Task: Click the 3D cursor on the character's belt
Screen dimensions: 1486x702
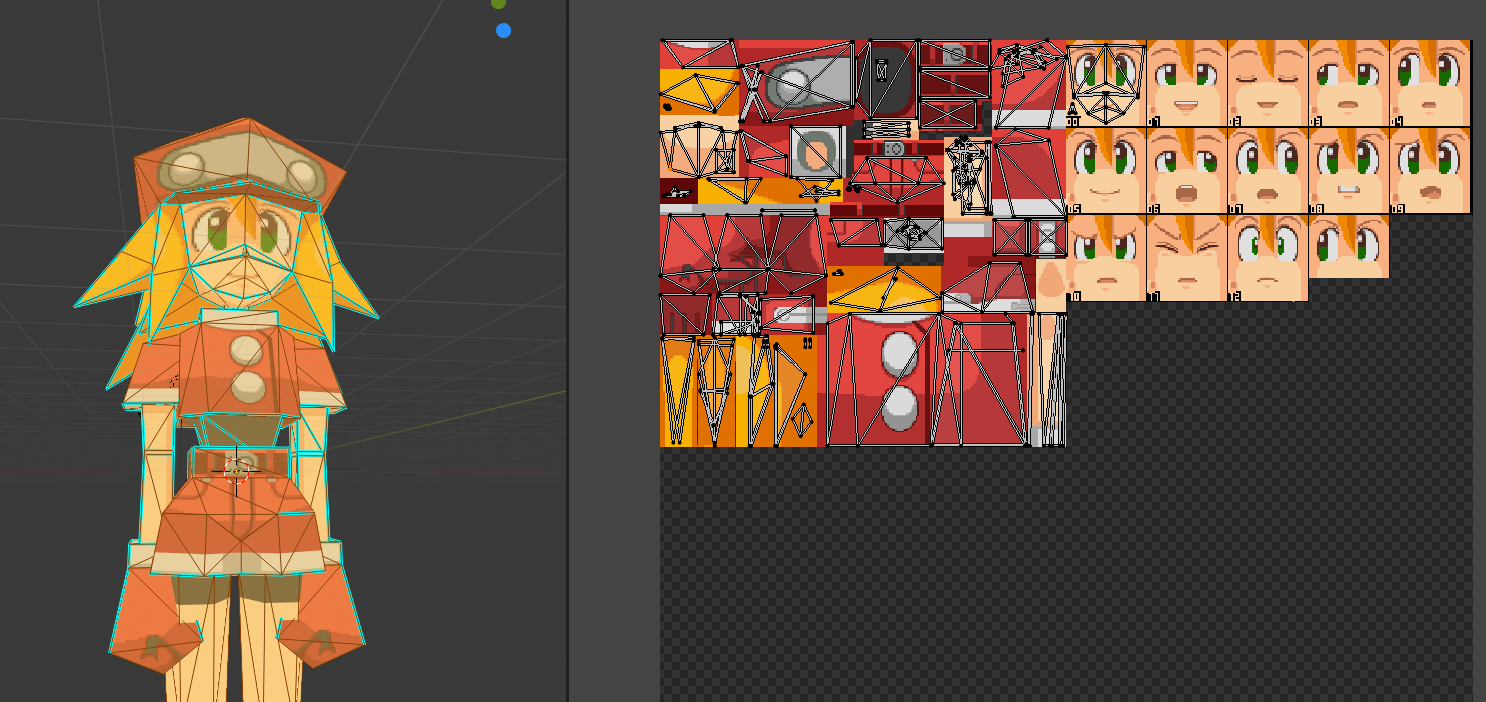Action: pos(236,472)
